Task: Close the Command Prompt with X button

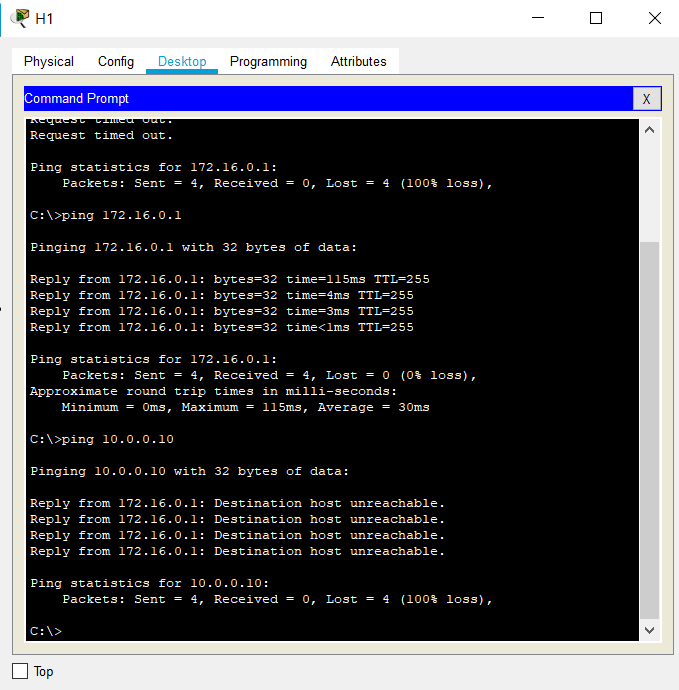Action: click(x=646, y=99)
